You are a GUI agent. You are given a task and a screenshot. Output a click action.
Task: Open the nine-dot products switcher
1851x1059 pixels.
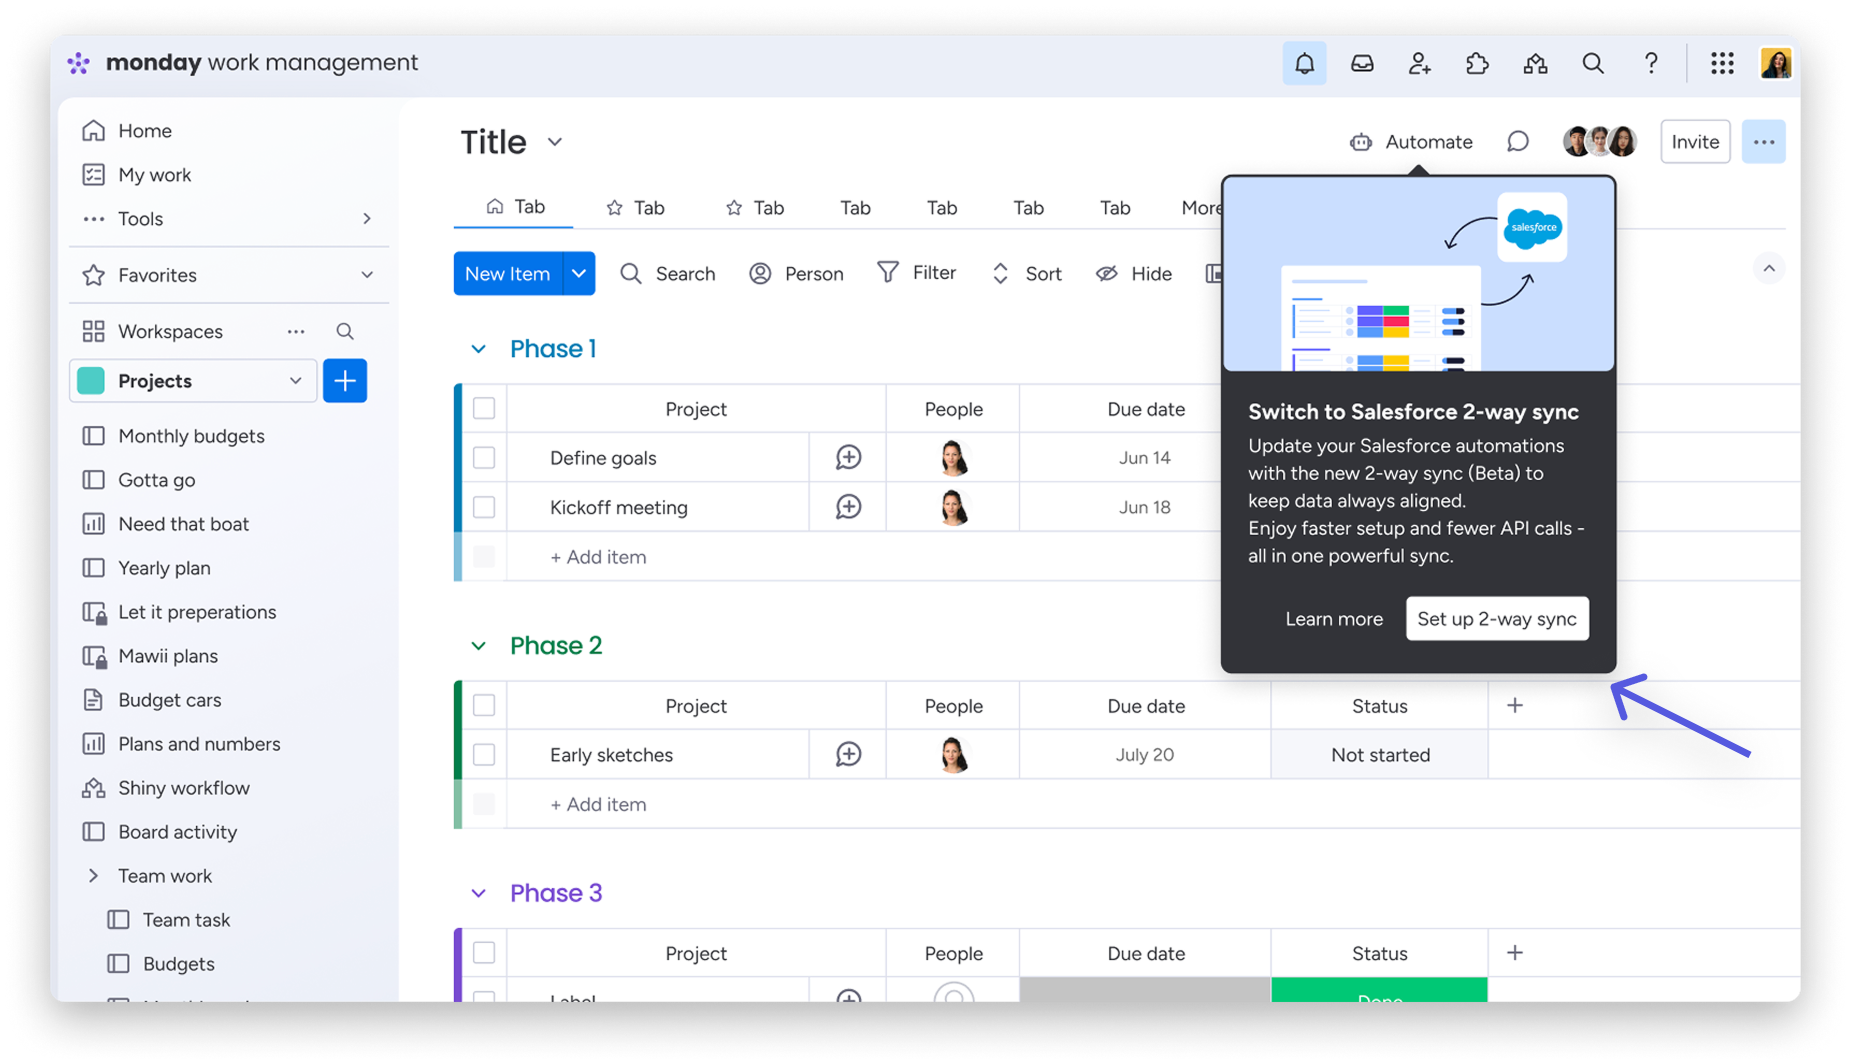pyautogui.click(x=1722, y=64)
